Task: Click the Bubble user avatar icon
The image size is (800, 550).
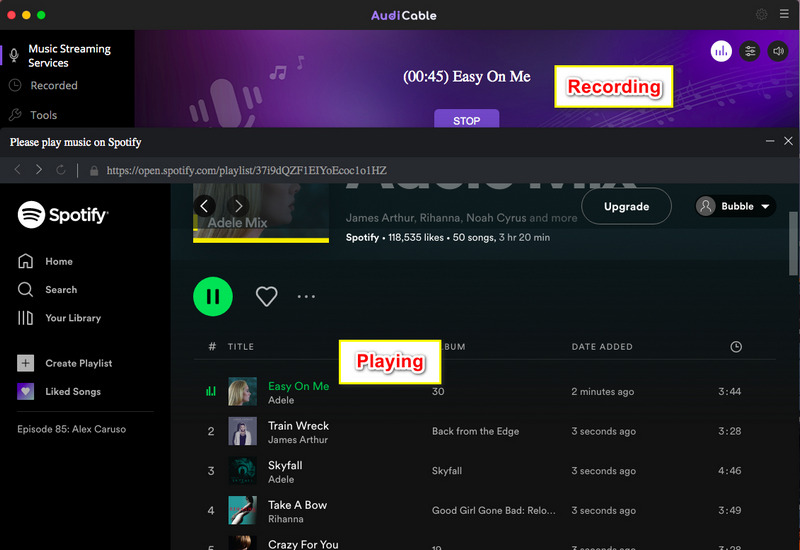Action: (x=706, y=206)
